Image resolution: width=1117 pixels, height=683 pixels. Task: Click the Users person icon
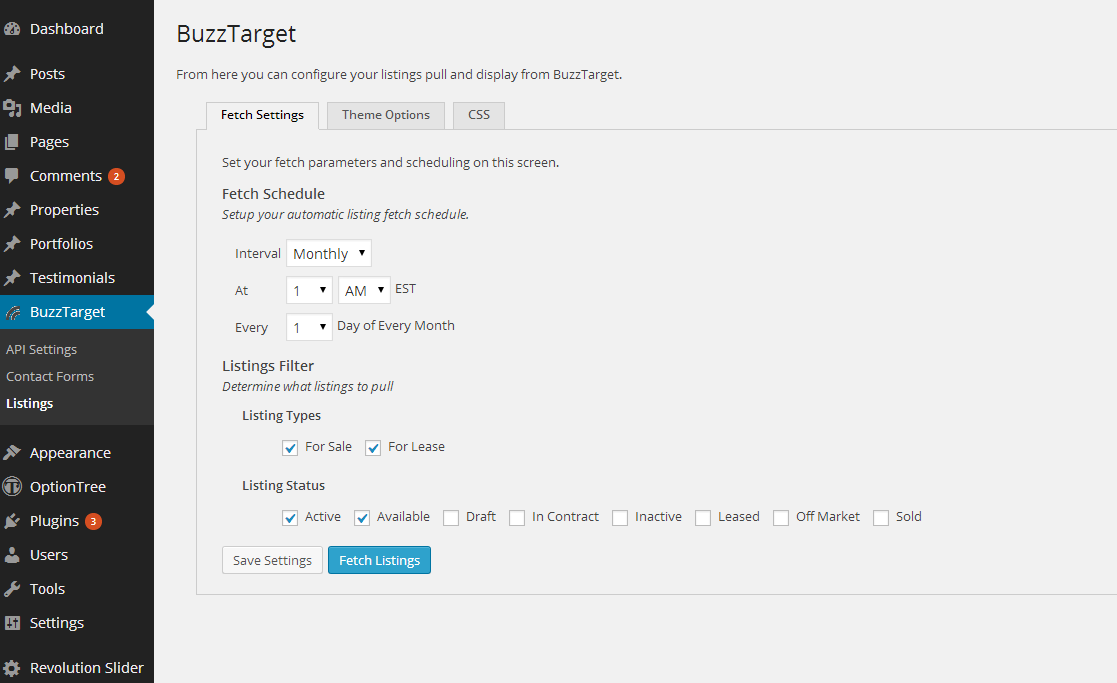click(12, 556)
